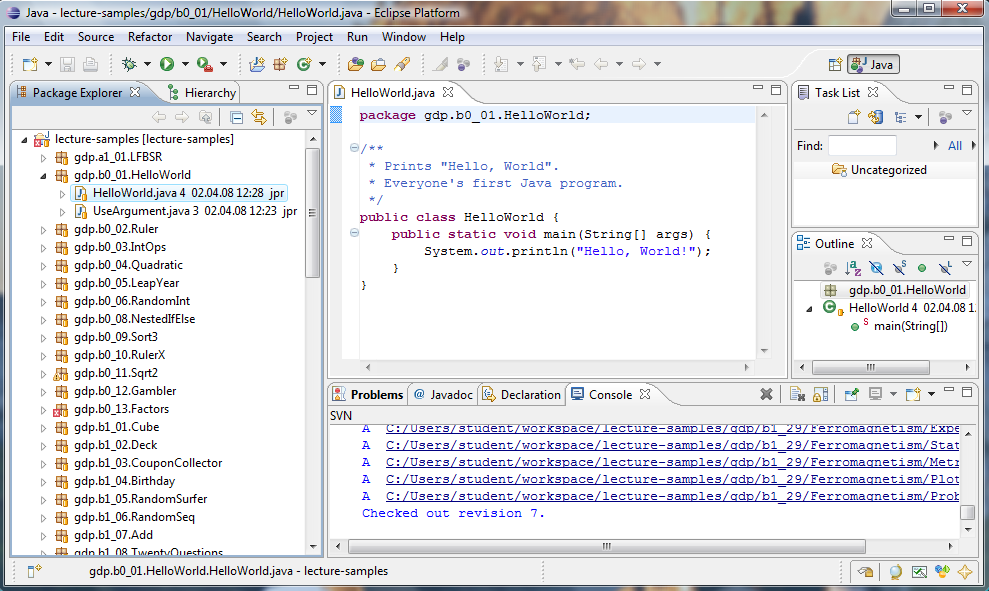This screenshot has height=591, width=989.
Task: Create a new Java package via toolbar icon
Action: point(280,64)
